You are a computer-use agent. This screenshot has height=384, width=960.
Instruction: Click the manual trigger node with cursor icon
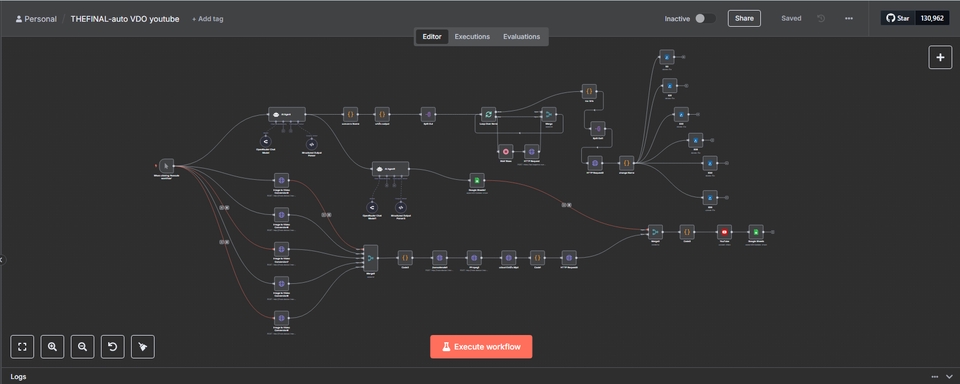(167, 165)
